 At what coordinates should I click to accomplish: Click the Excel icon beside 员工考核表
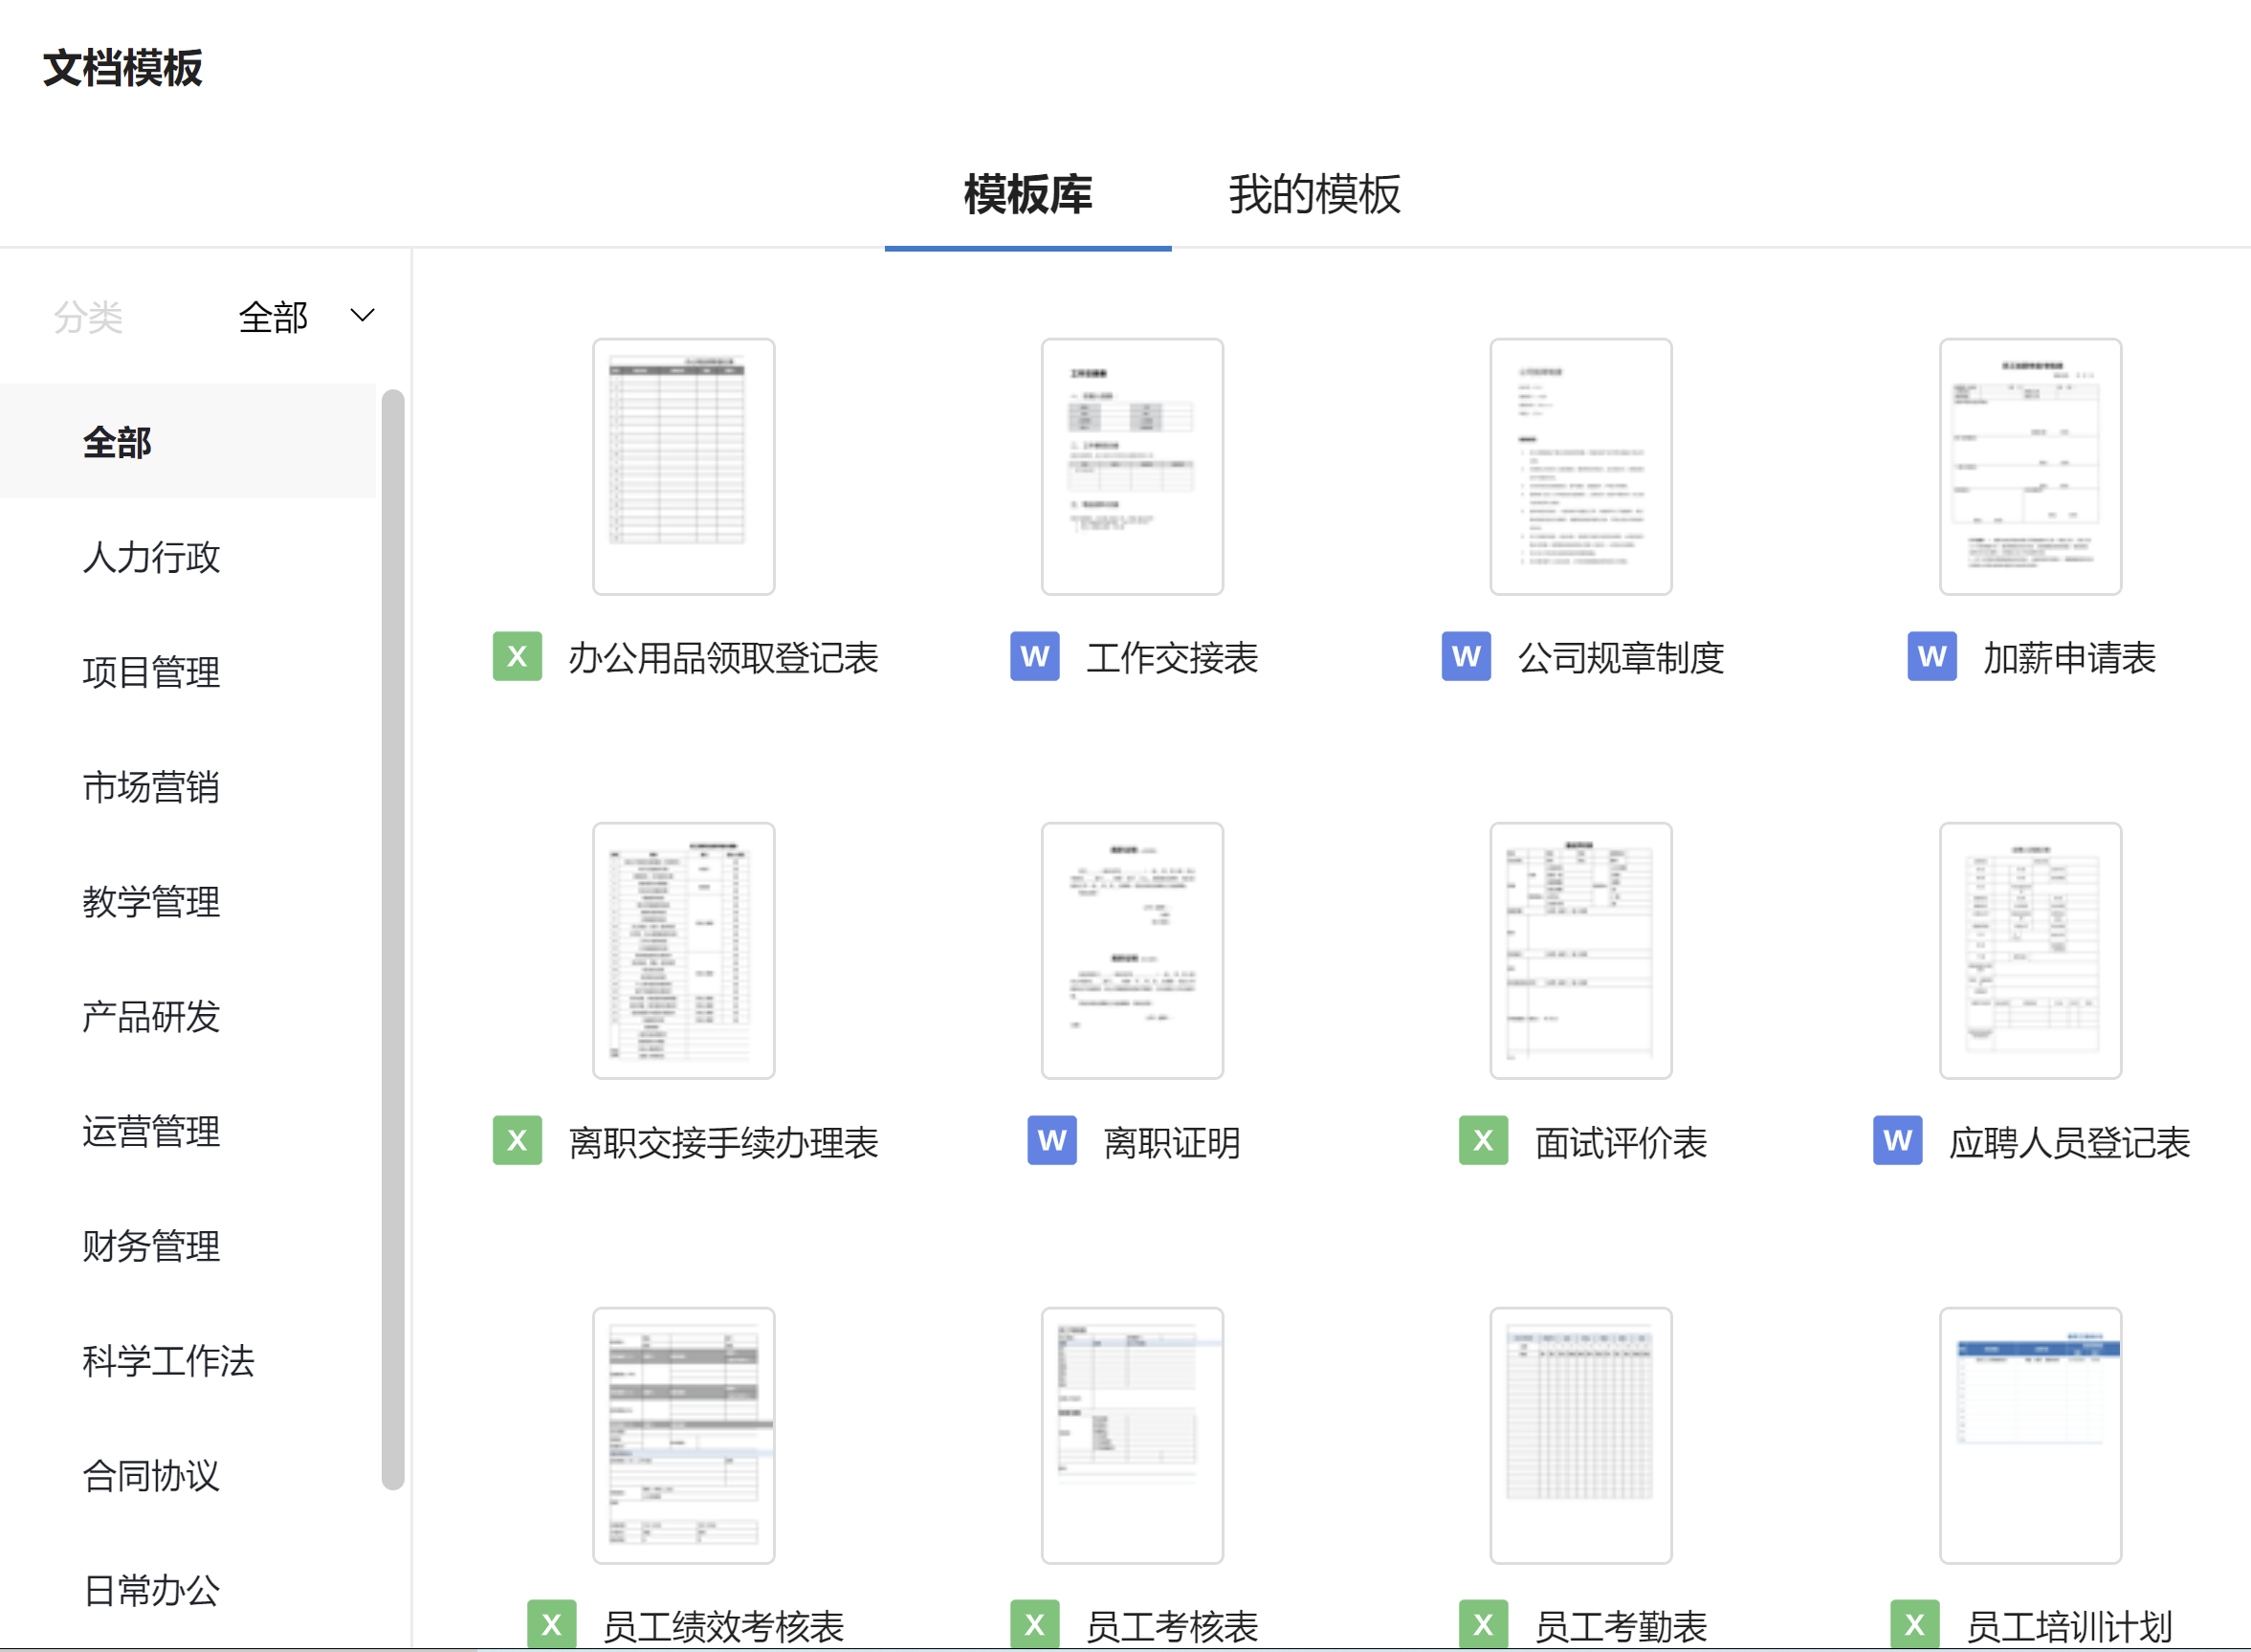point(1034,1624)
